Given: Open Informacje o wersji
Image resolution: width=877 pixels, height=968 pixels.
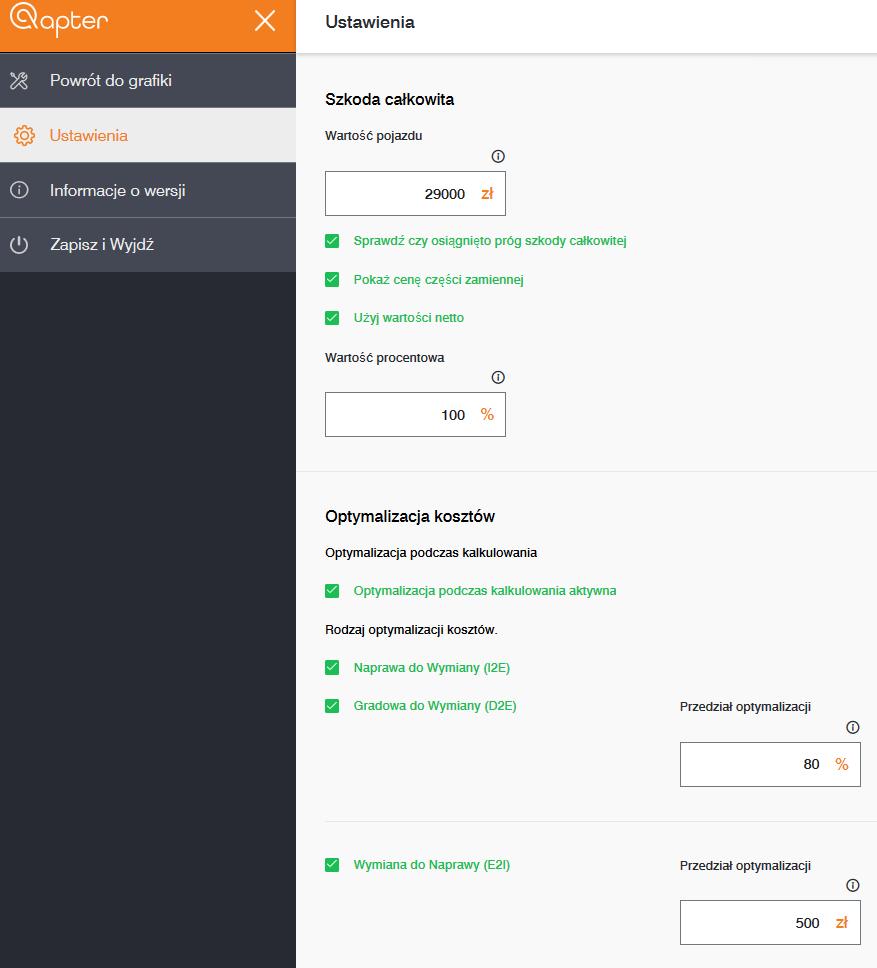Looking at the screenshot, I should click(148, 190).
